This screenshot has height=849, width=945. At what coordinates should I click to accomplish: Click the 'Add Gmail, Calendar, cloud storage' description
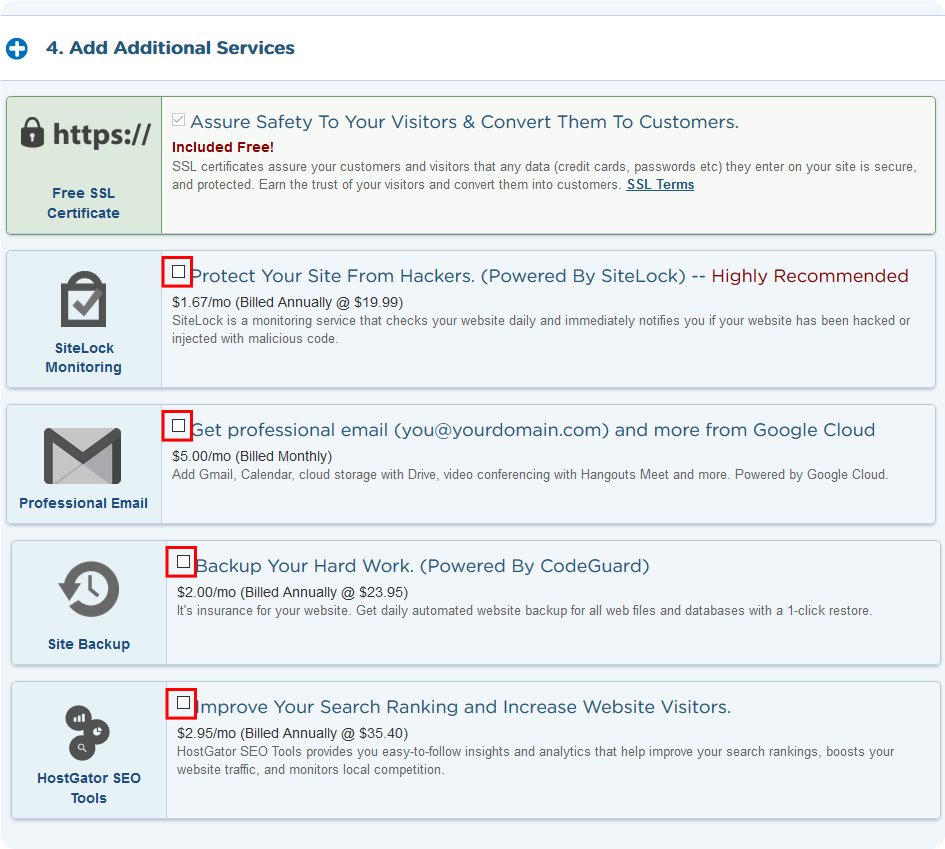(530, 475)
